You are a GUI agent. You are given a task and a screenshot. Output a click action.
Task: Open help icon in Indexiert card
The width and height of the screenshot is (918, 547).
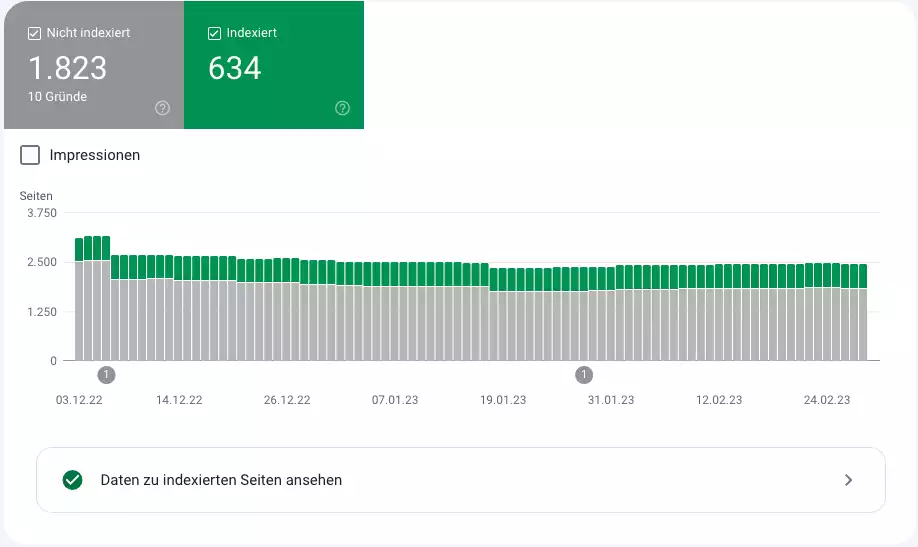point(342,108)
